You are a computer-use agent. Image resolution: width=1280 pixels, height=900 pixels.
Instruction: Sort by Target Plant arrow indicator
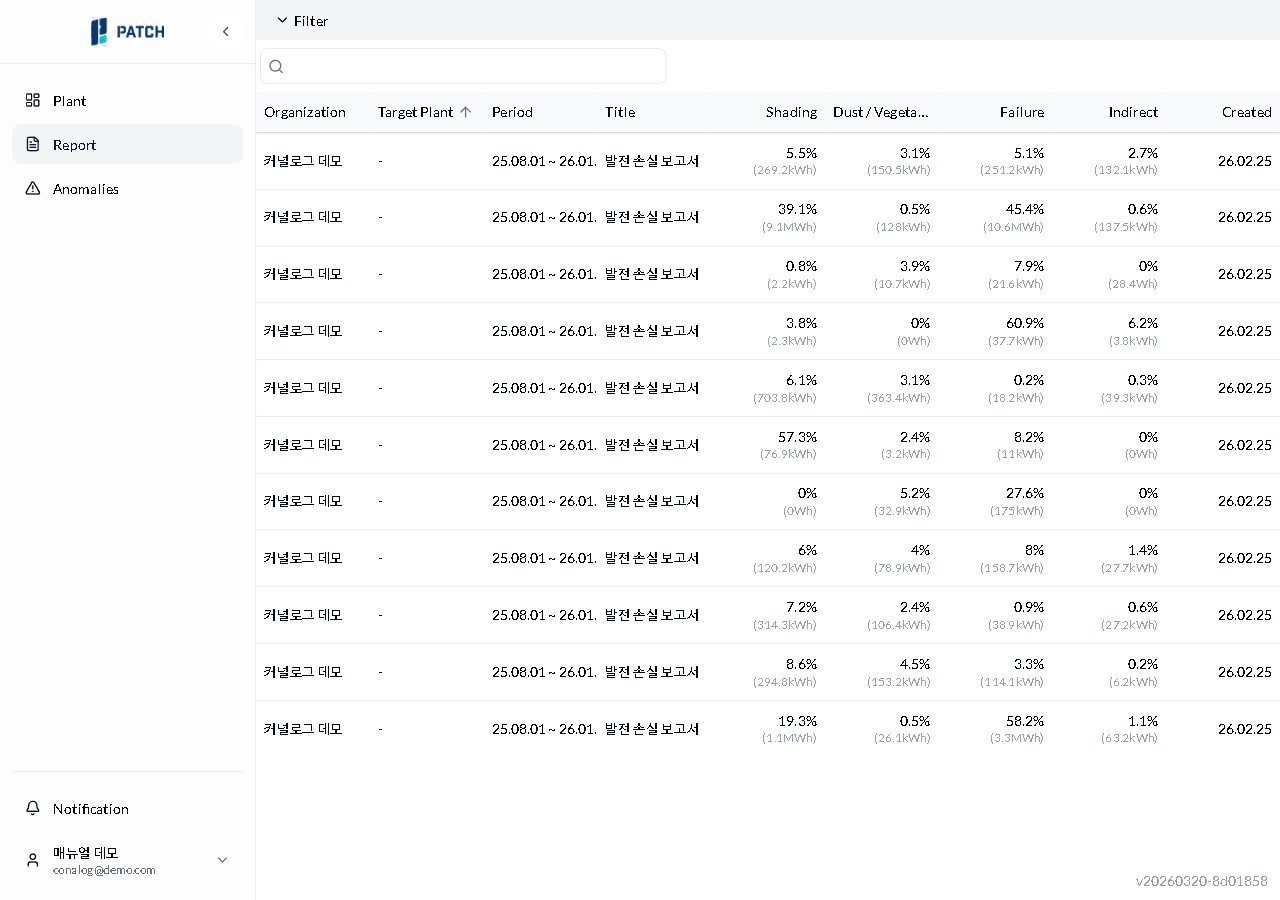pos(465,112)
